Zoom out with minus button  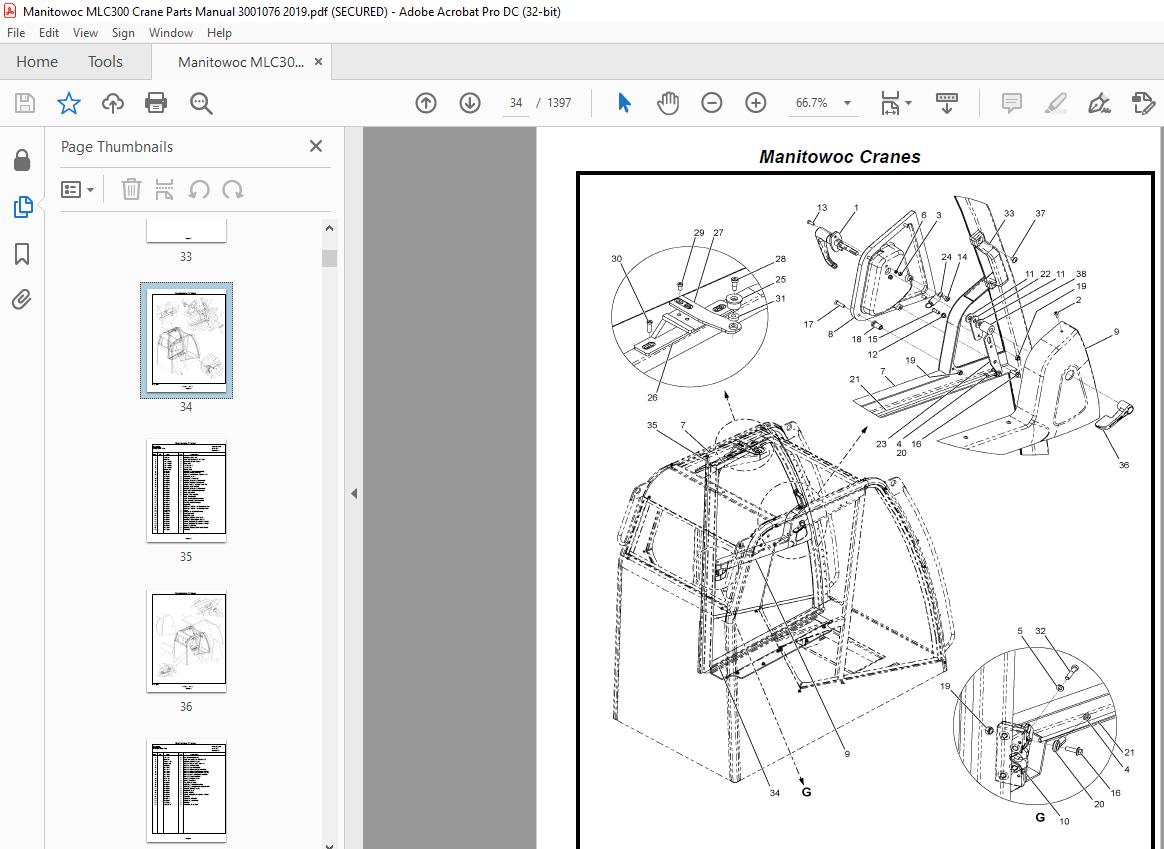[712, 103]
